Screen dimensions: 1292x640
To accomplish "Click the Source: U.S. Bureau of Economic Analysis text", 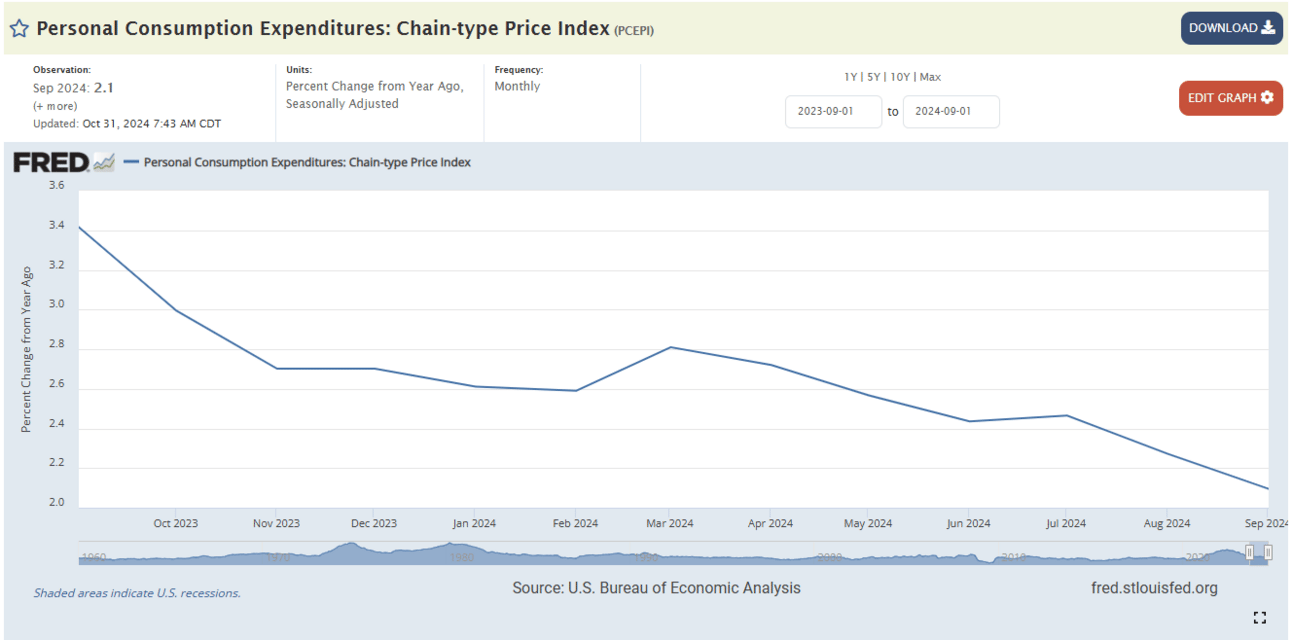I will [x=656, y=588].
